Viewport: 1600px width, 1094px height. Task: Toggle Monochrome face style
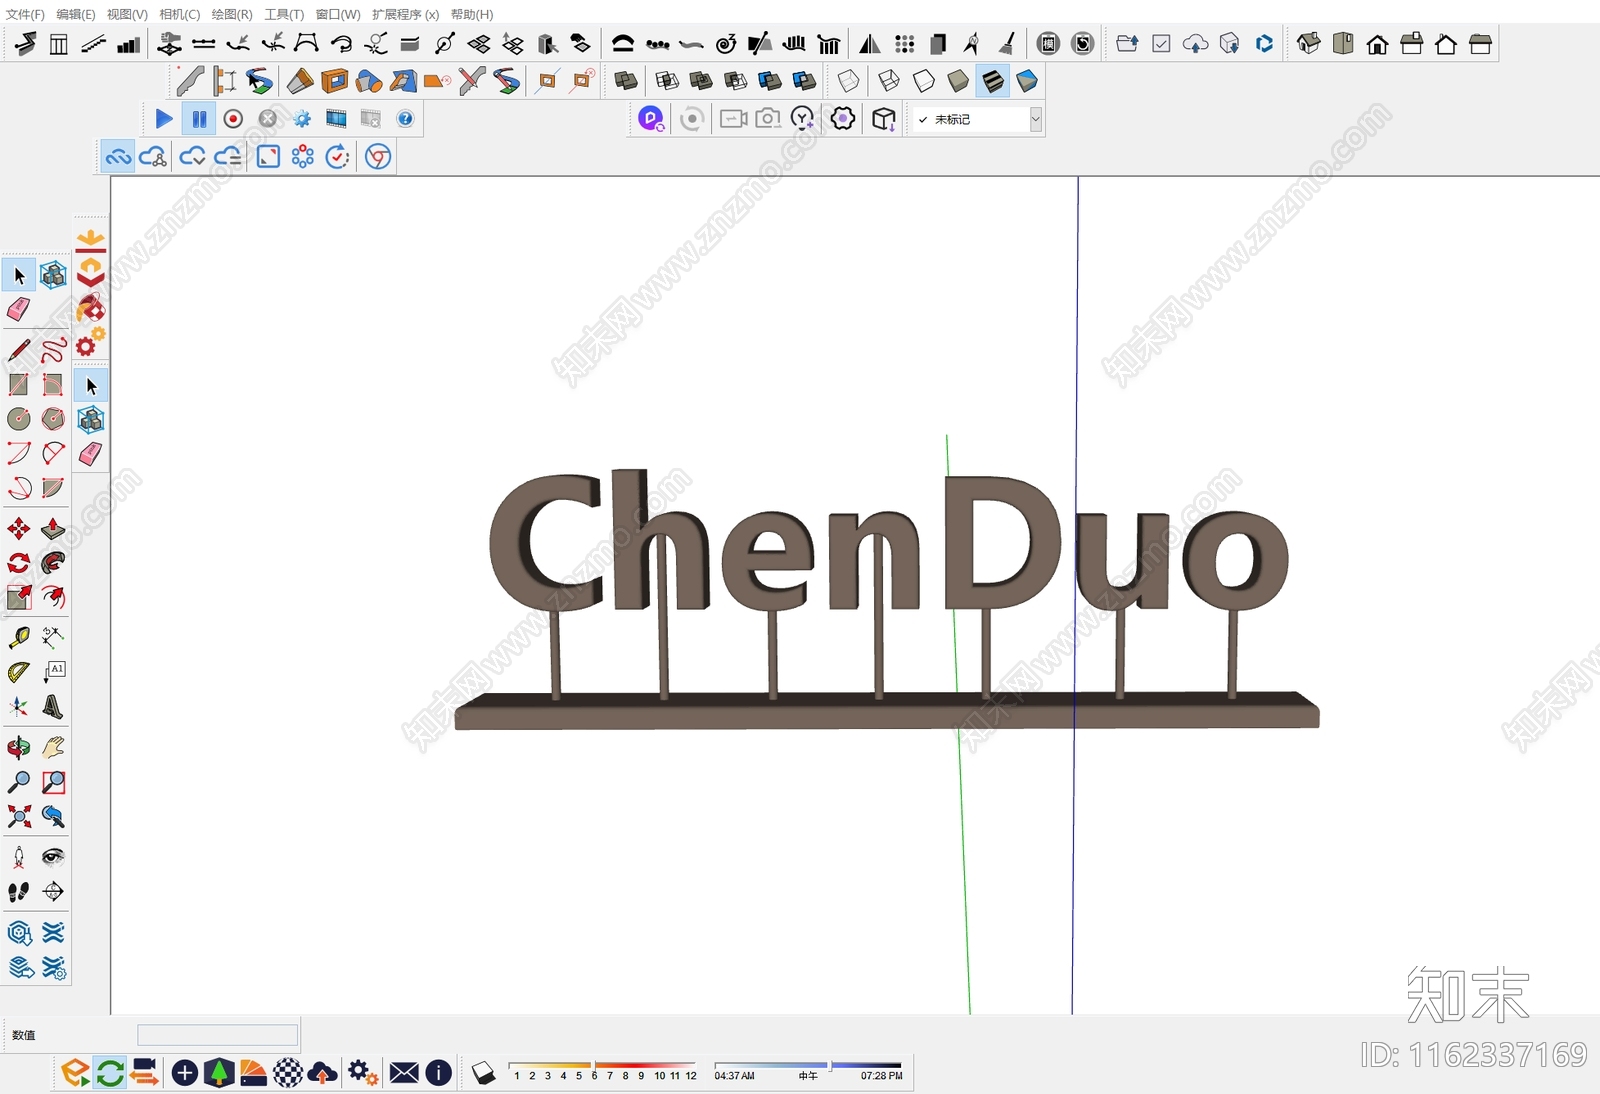(1027, 81)
